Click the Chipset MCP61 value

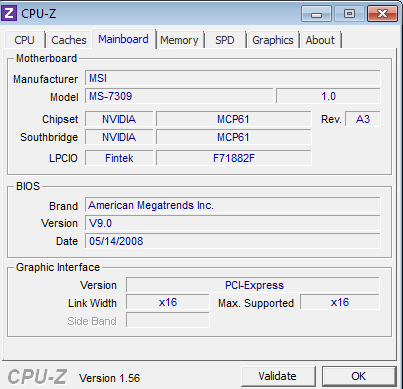click(x=233, y=119)
